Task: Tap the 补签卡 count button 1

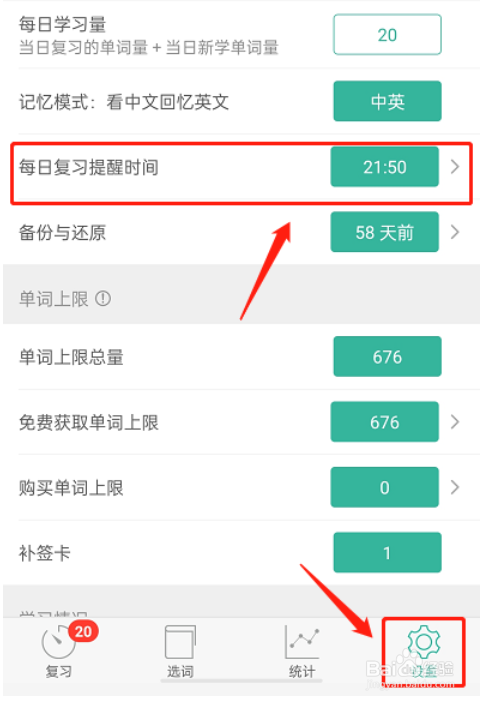Action: 387,552
